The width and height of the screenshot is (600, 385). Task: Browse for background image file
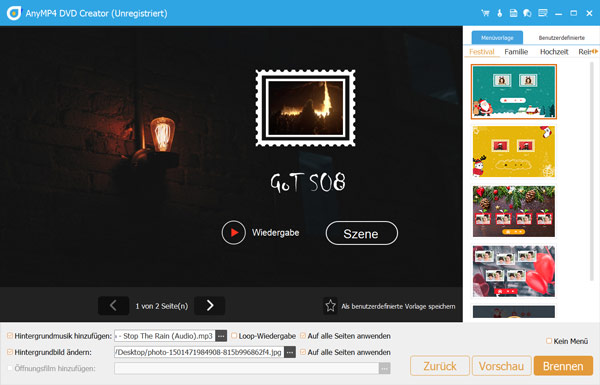click(290, 352)
